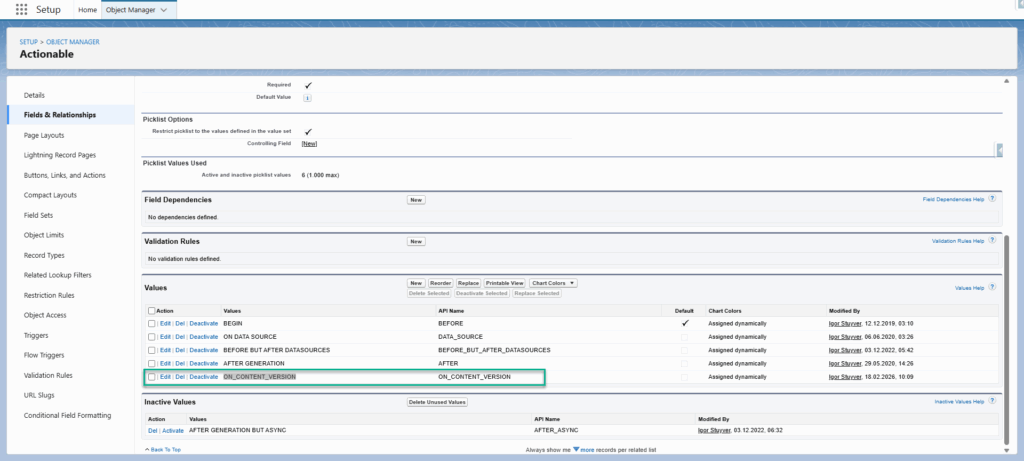Image resolution: width=1024 pixels, height=461 pixels.
Task: Click the Field Dependencies Help question icon
Action: (x=992, y=199)
